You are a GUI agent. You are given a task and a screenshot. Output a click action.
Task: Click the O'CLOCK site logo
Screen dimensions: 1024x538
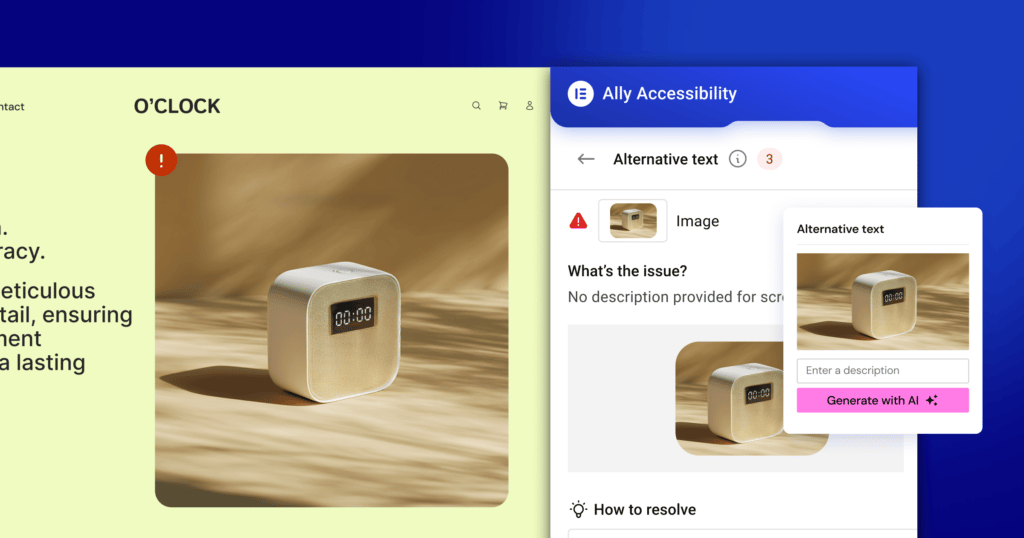tap(177, 106)
